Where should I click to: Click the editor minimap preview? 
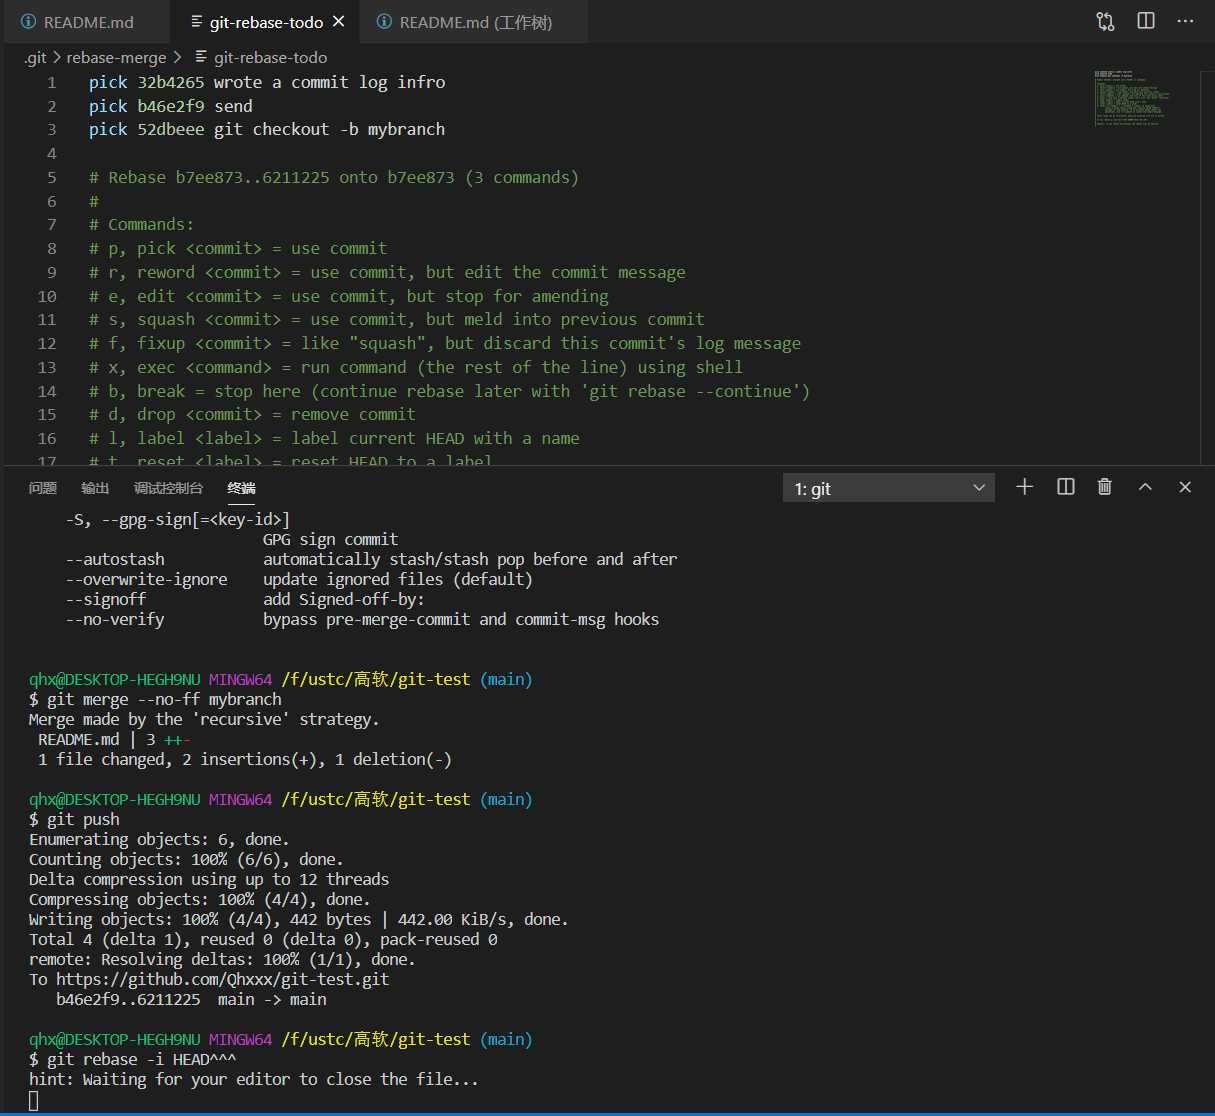click(x=1132, y=97)
